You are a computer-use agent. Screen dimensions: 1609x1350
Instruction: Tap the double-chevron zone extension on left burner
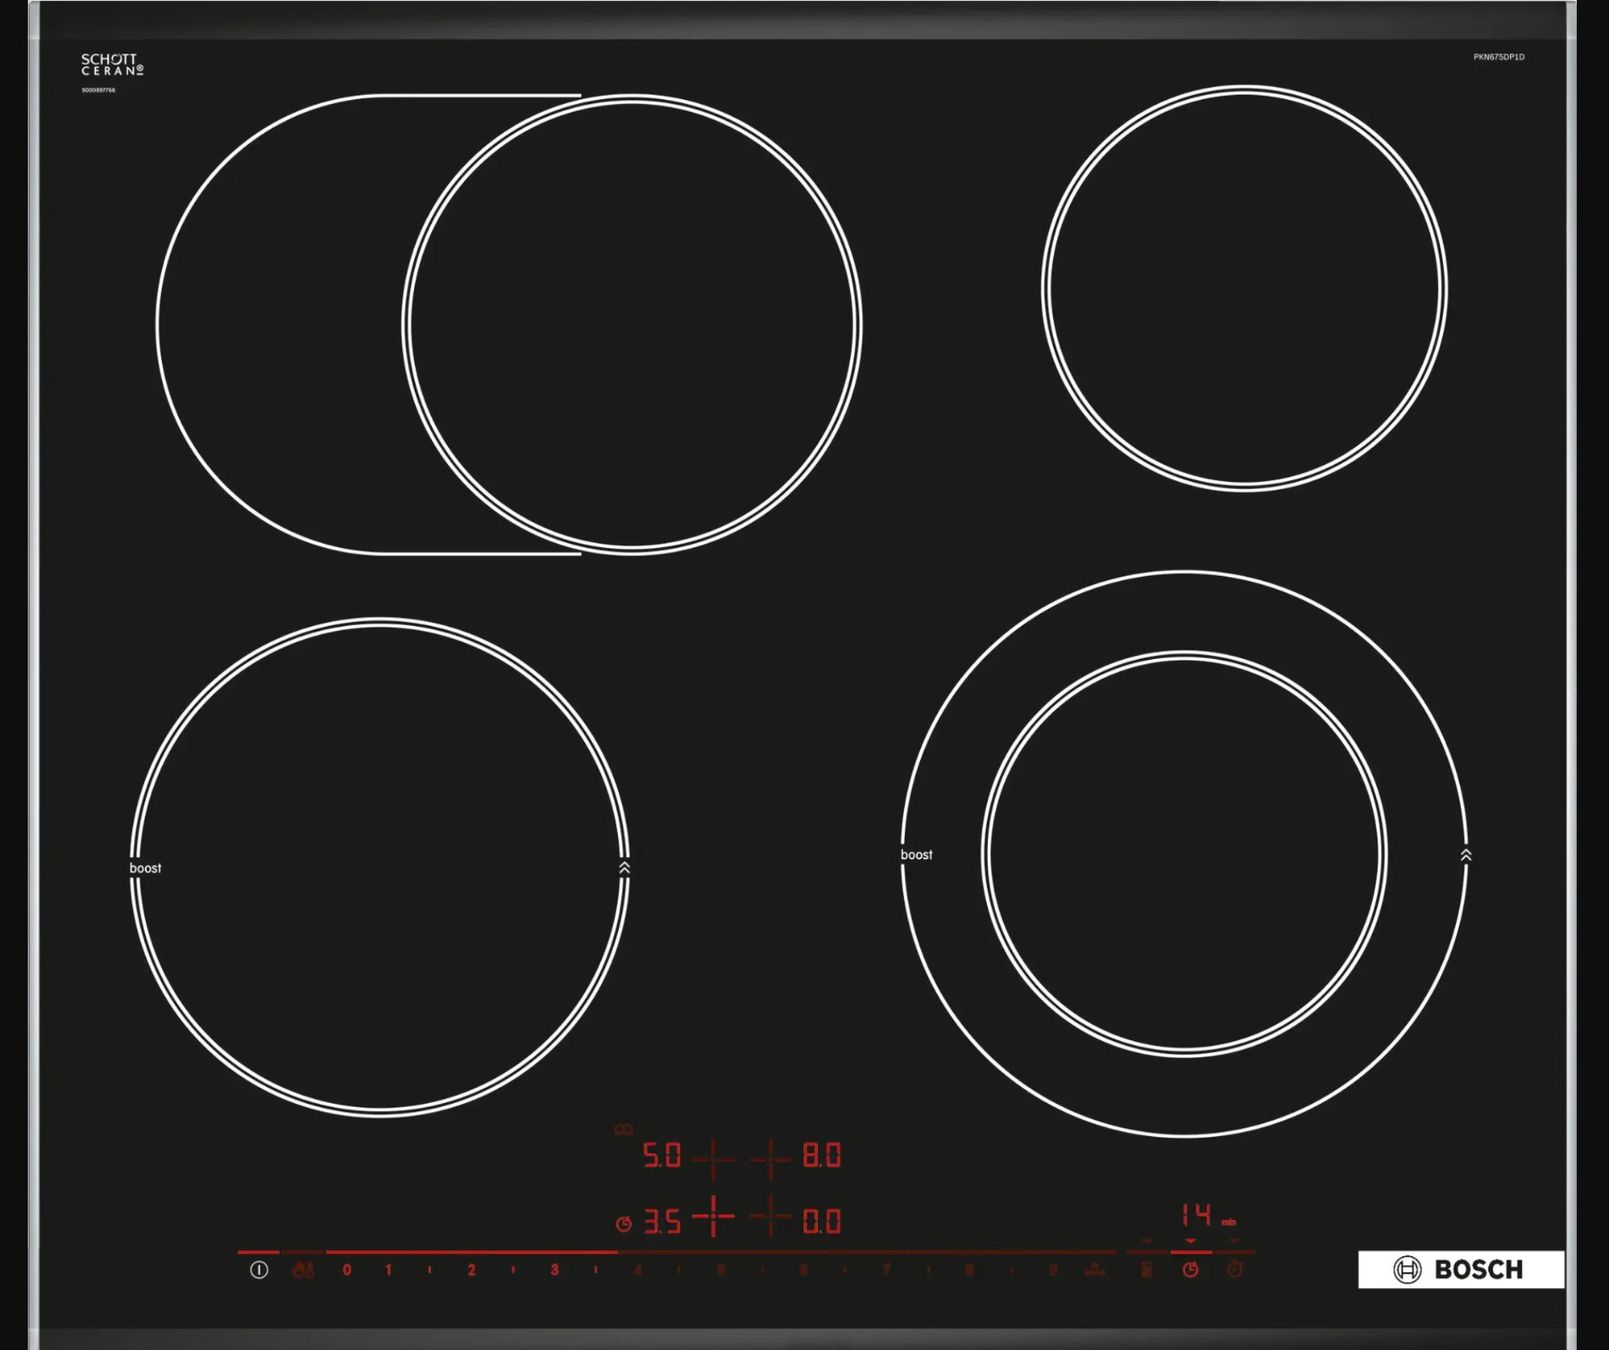pyautogui.click(x=625, y=868)
